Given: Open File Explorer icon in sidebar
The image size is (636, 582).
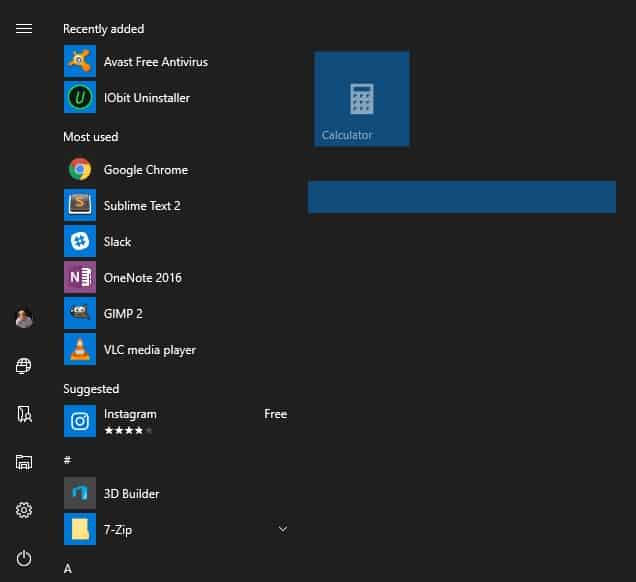Looking at the screenshot, I should pyautogui.click(x=24, y=462).
